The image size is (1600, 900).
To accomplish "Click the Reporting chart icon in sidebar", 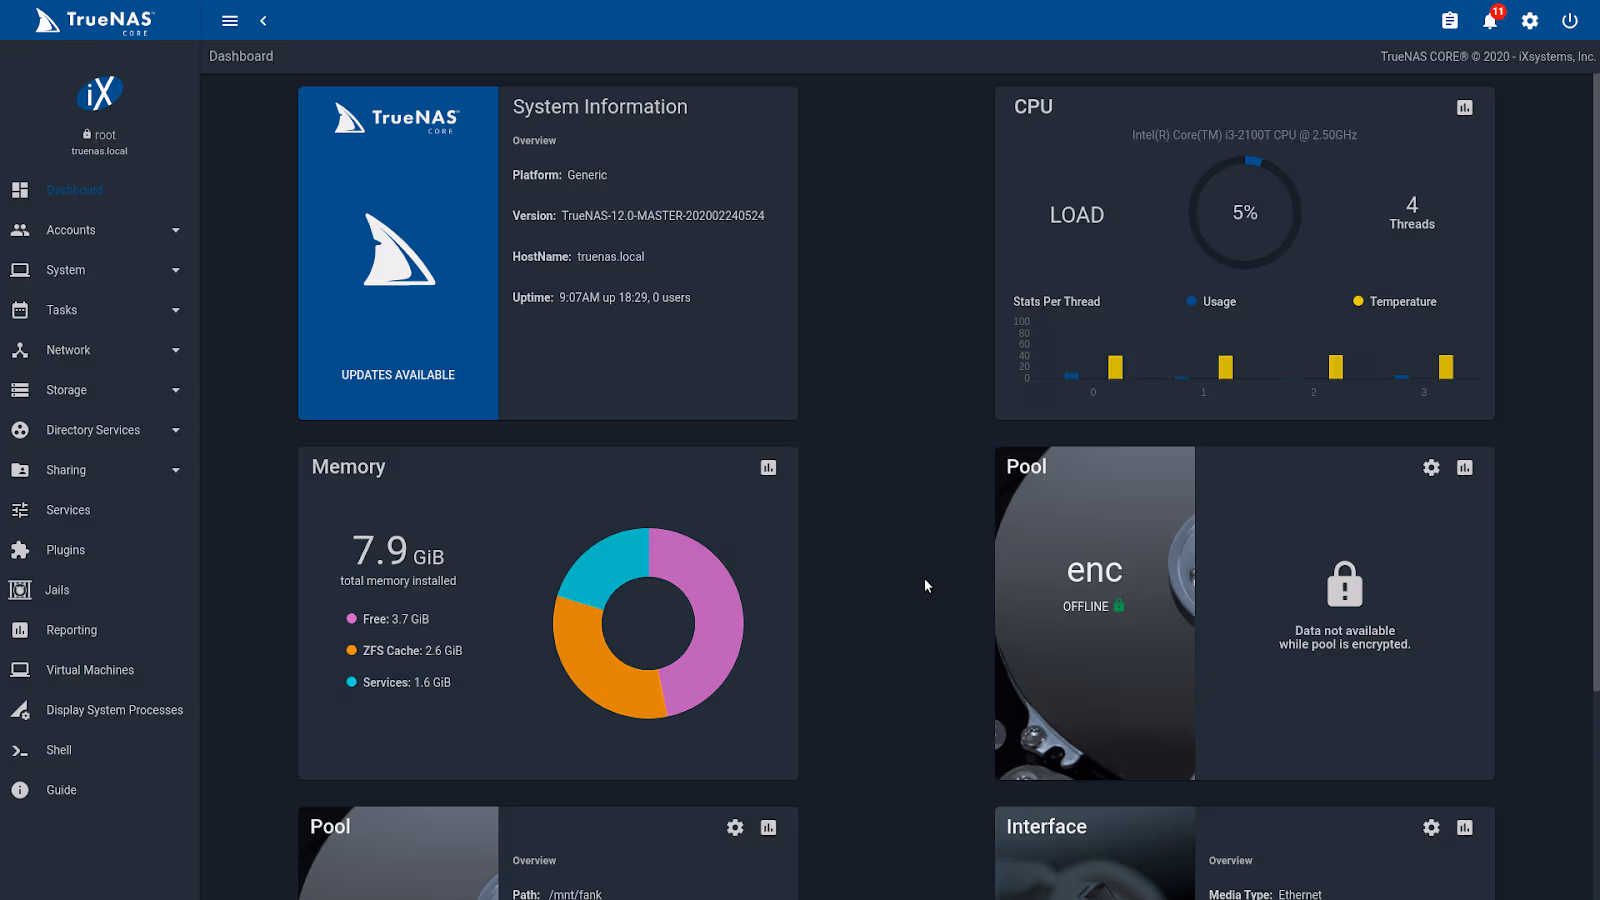I will 20,630.
